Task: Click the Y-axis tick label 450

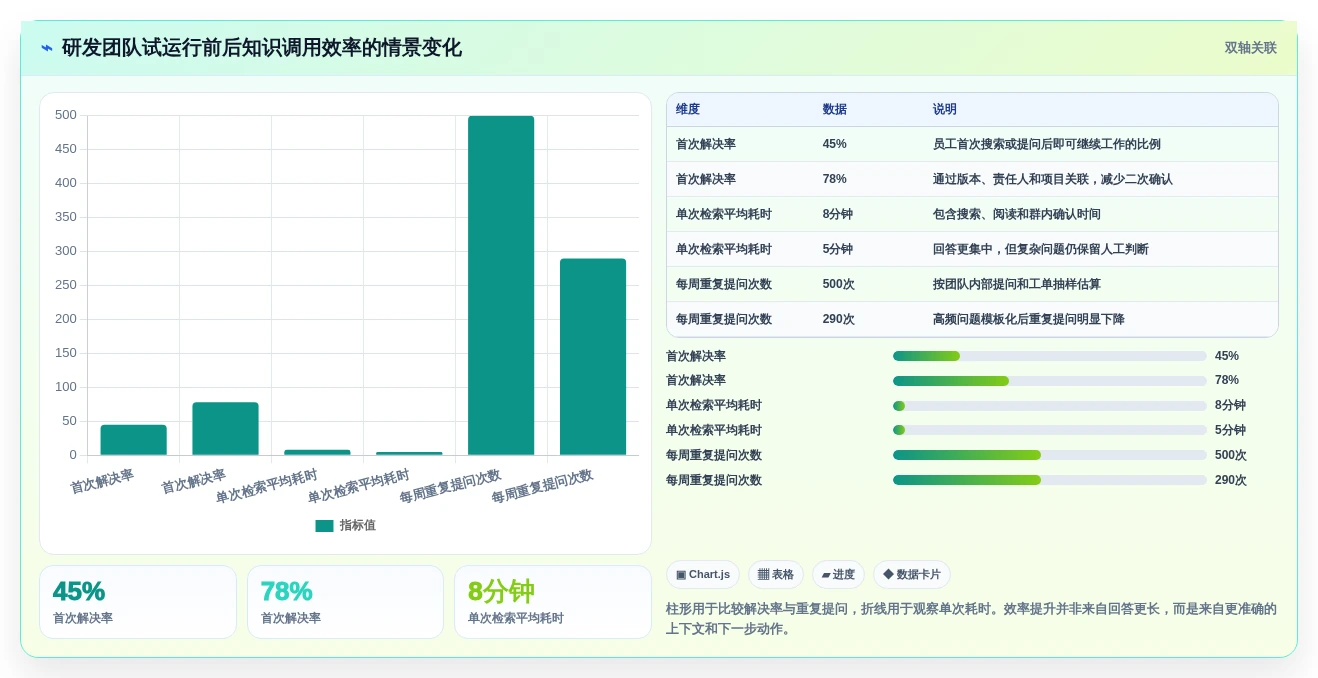Action: click(66, 149)
